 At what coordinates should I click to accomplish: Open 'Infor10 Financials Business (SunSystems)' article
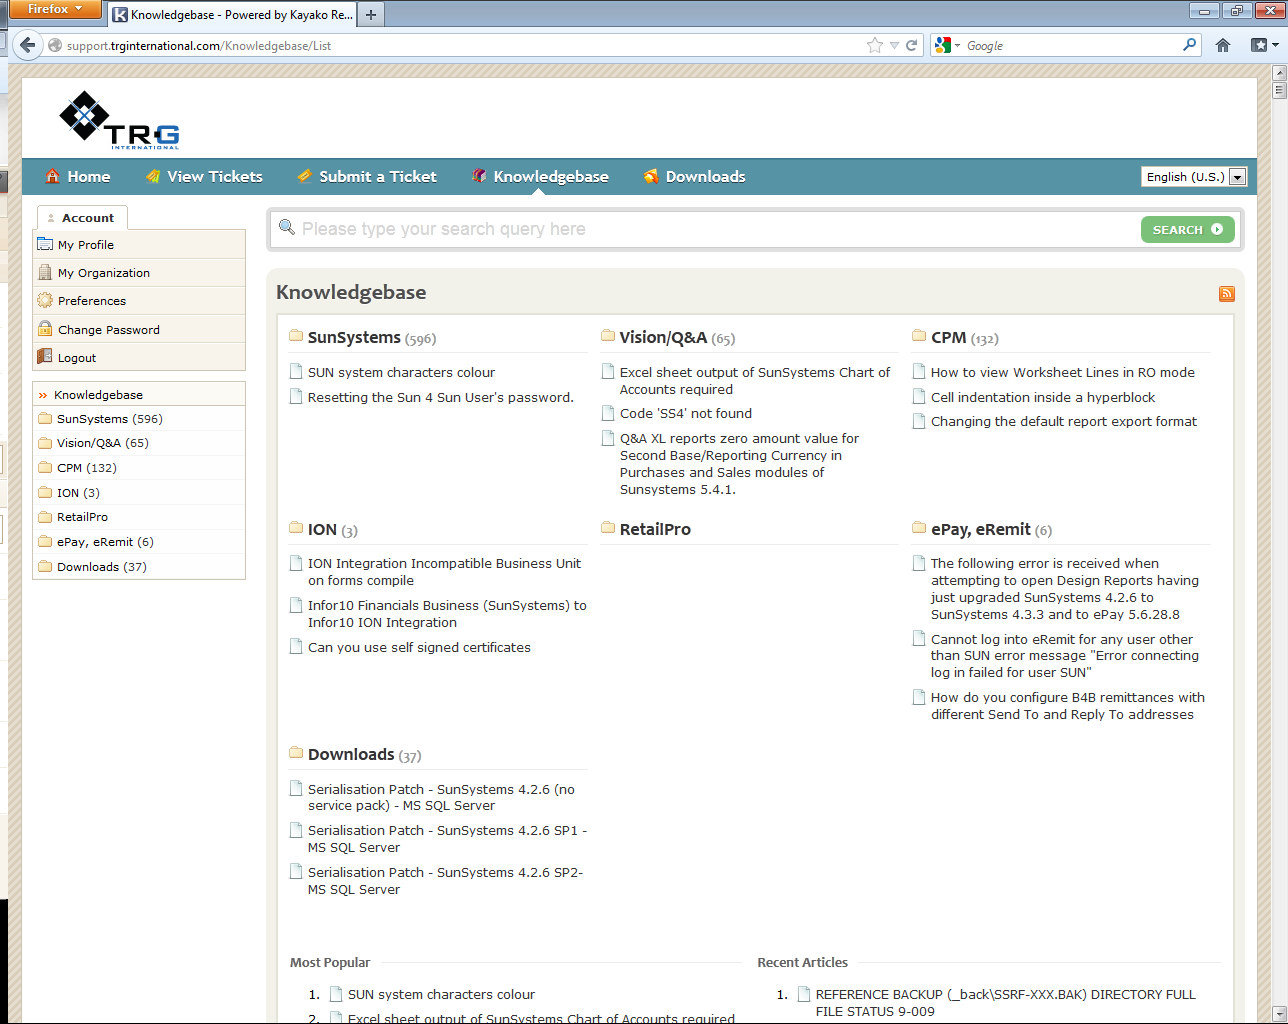click(447, 614)
